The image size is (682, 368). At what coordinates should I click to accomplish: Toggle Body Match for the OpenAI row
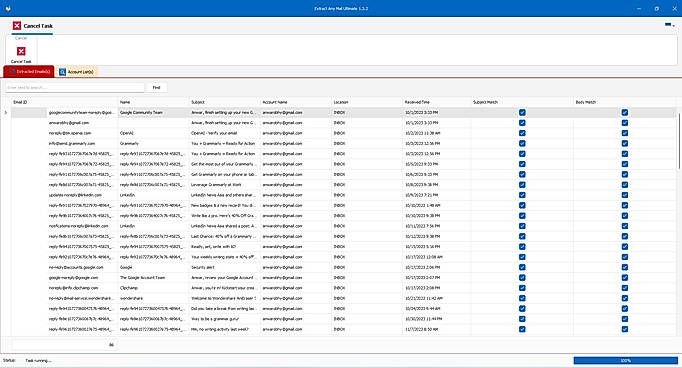pyautogui.click(x=625, y=133)
